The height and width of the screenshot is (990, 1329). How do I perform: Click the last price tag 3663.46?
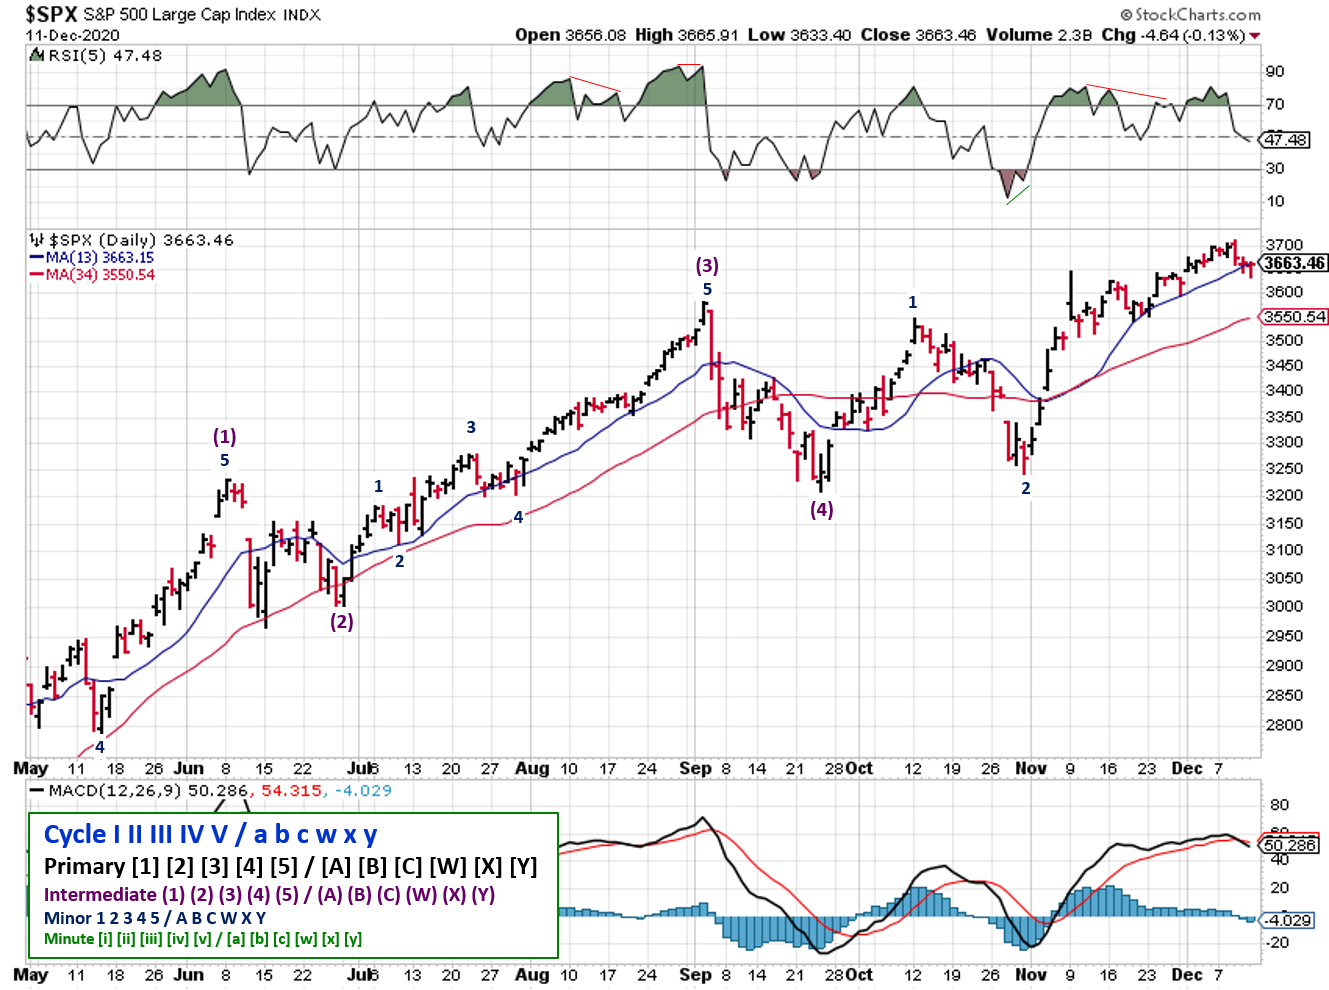1294,263
